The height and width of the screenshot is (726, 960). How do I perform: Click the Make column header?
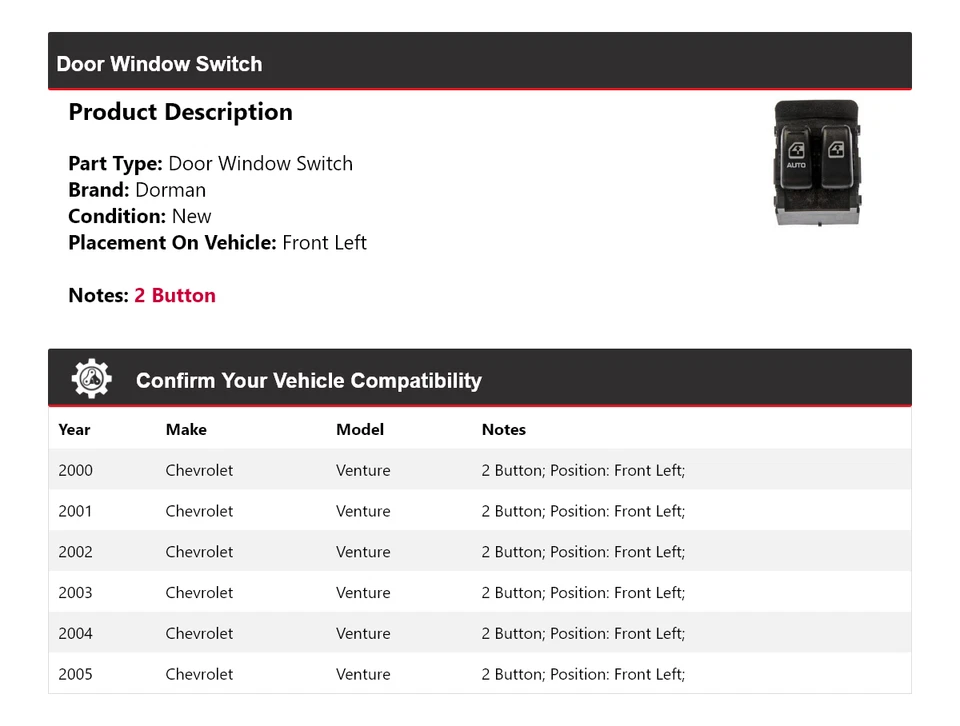coord(186,430)
